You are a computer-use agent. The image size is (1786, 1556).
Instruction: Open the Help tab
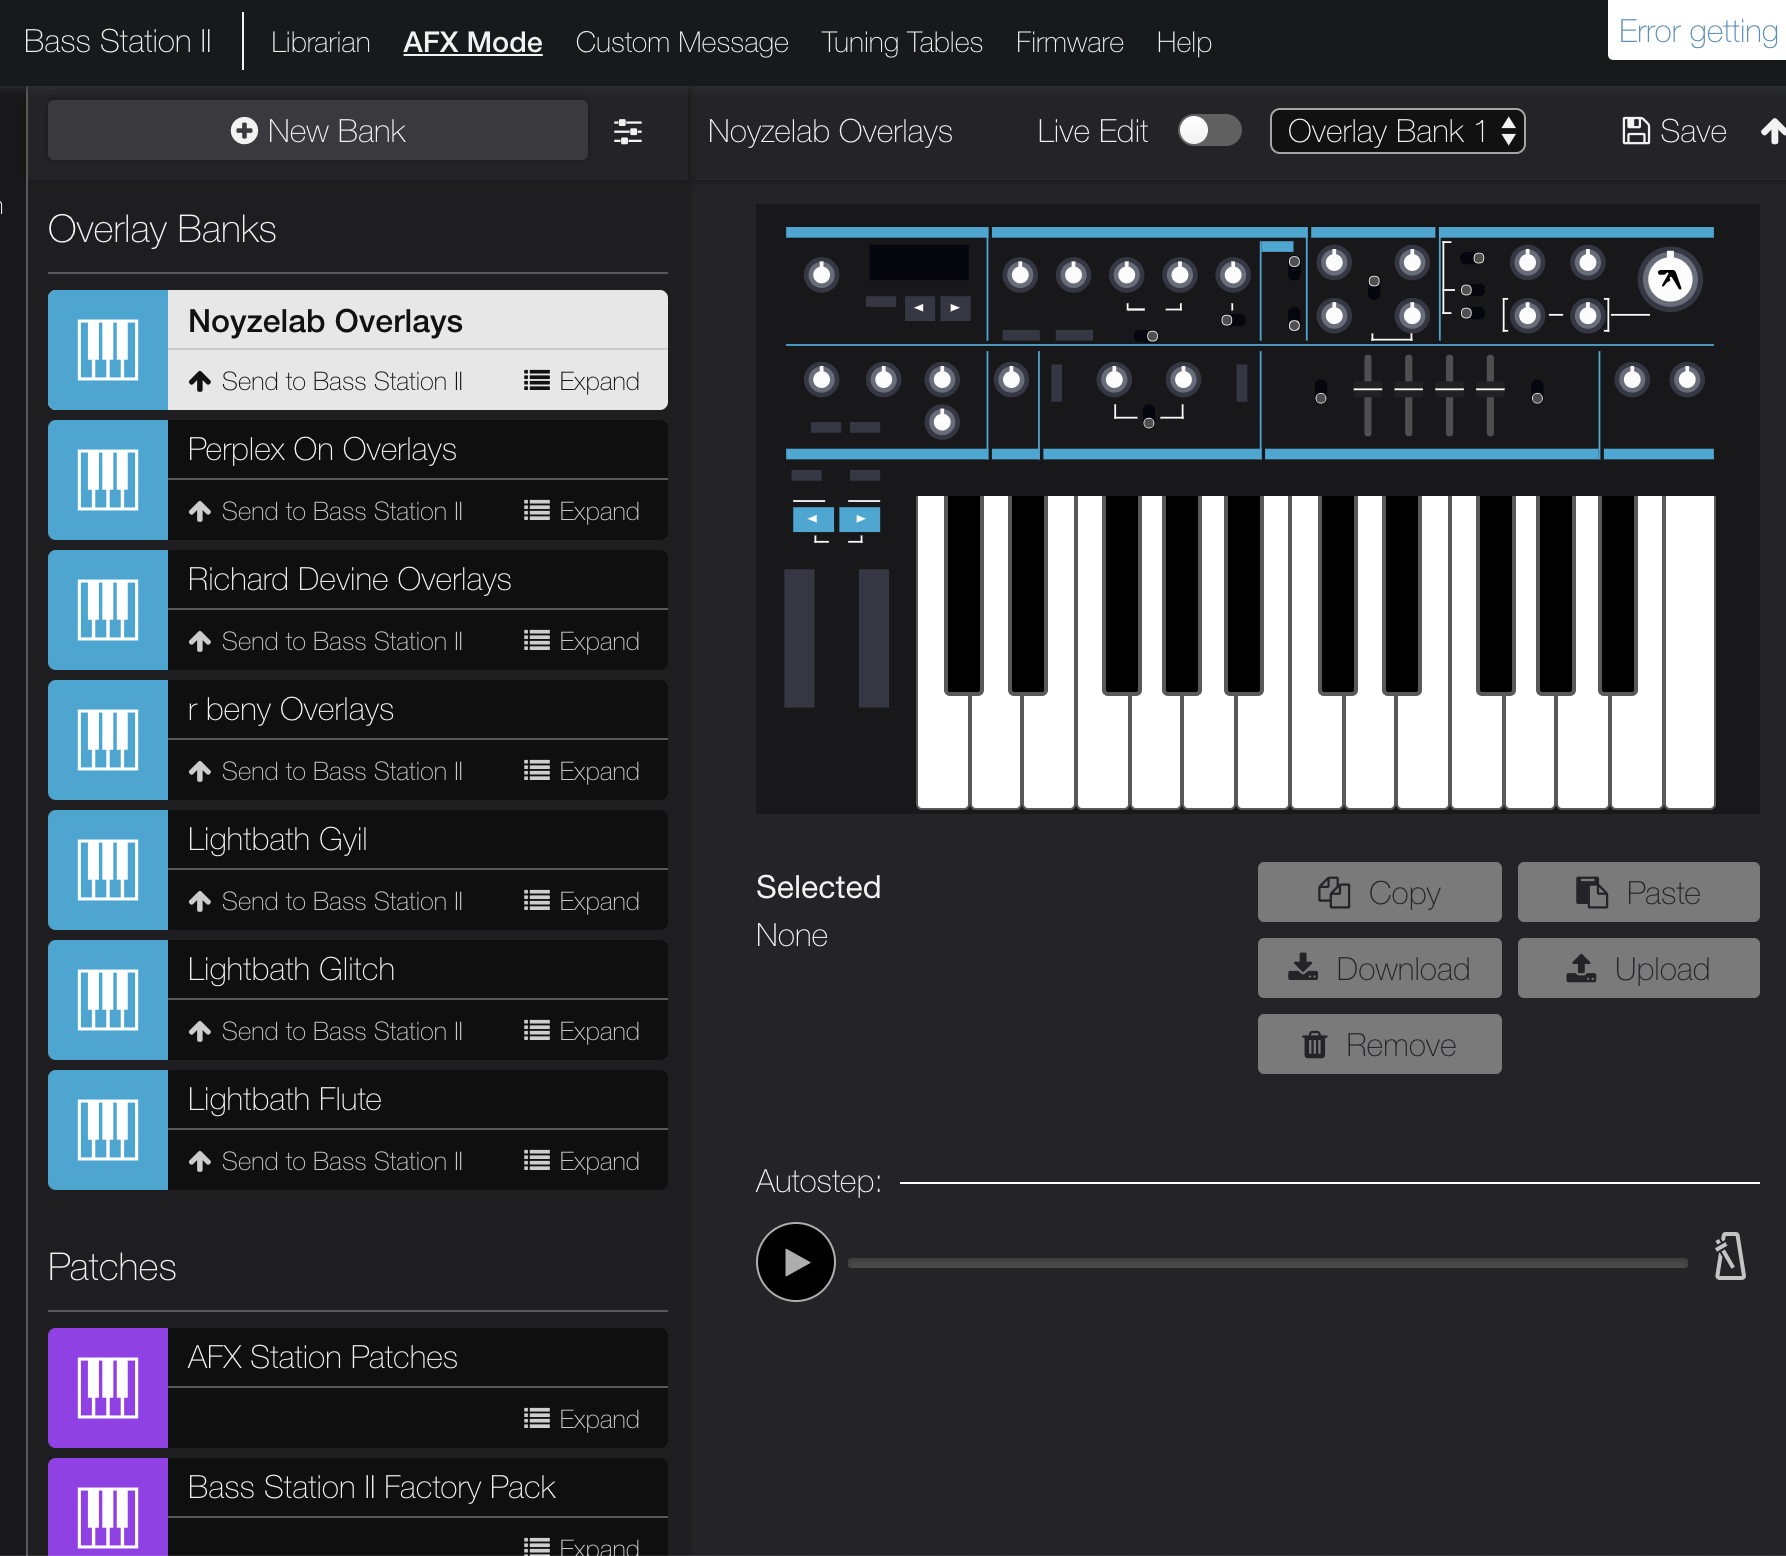(1184, 42)
